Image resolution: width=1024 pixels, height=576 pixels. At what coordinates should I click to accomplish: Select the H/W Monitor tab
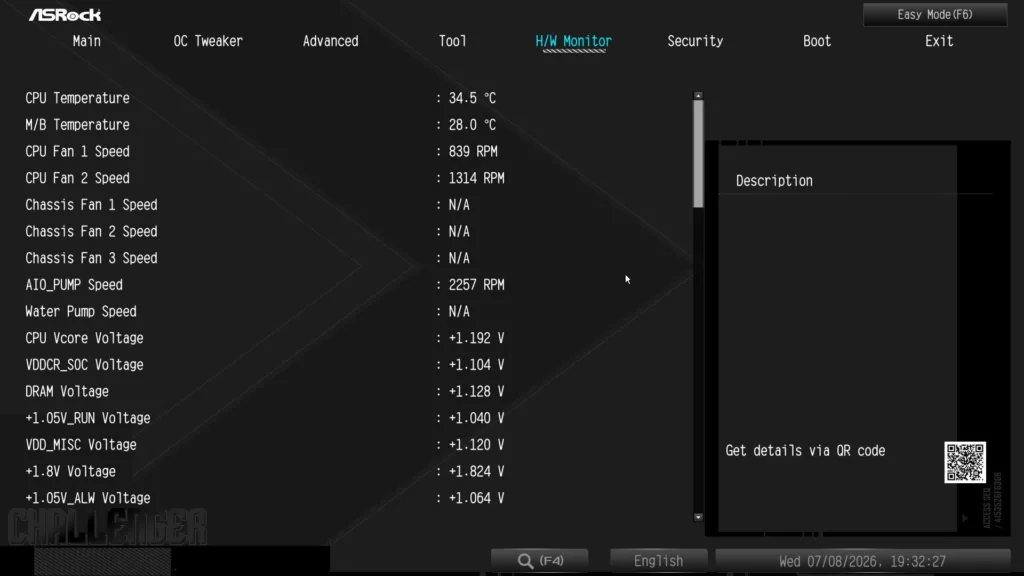[x=573, y=41]
